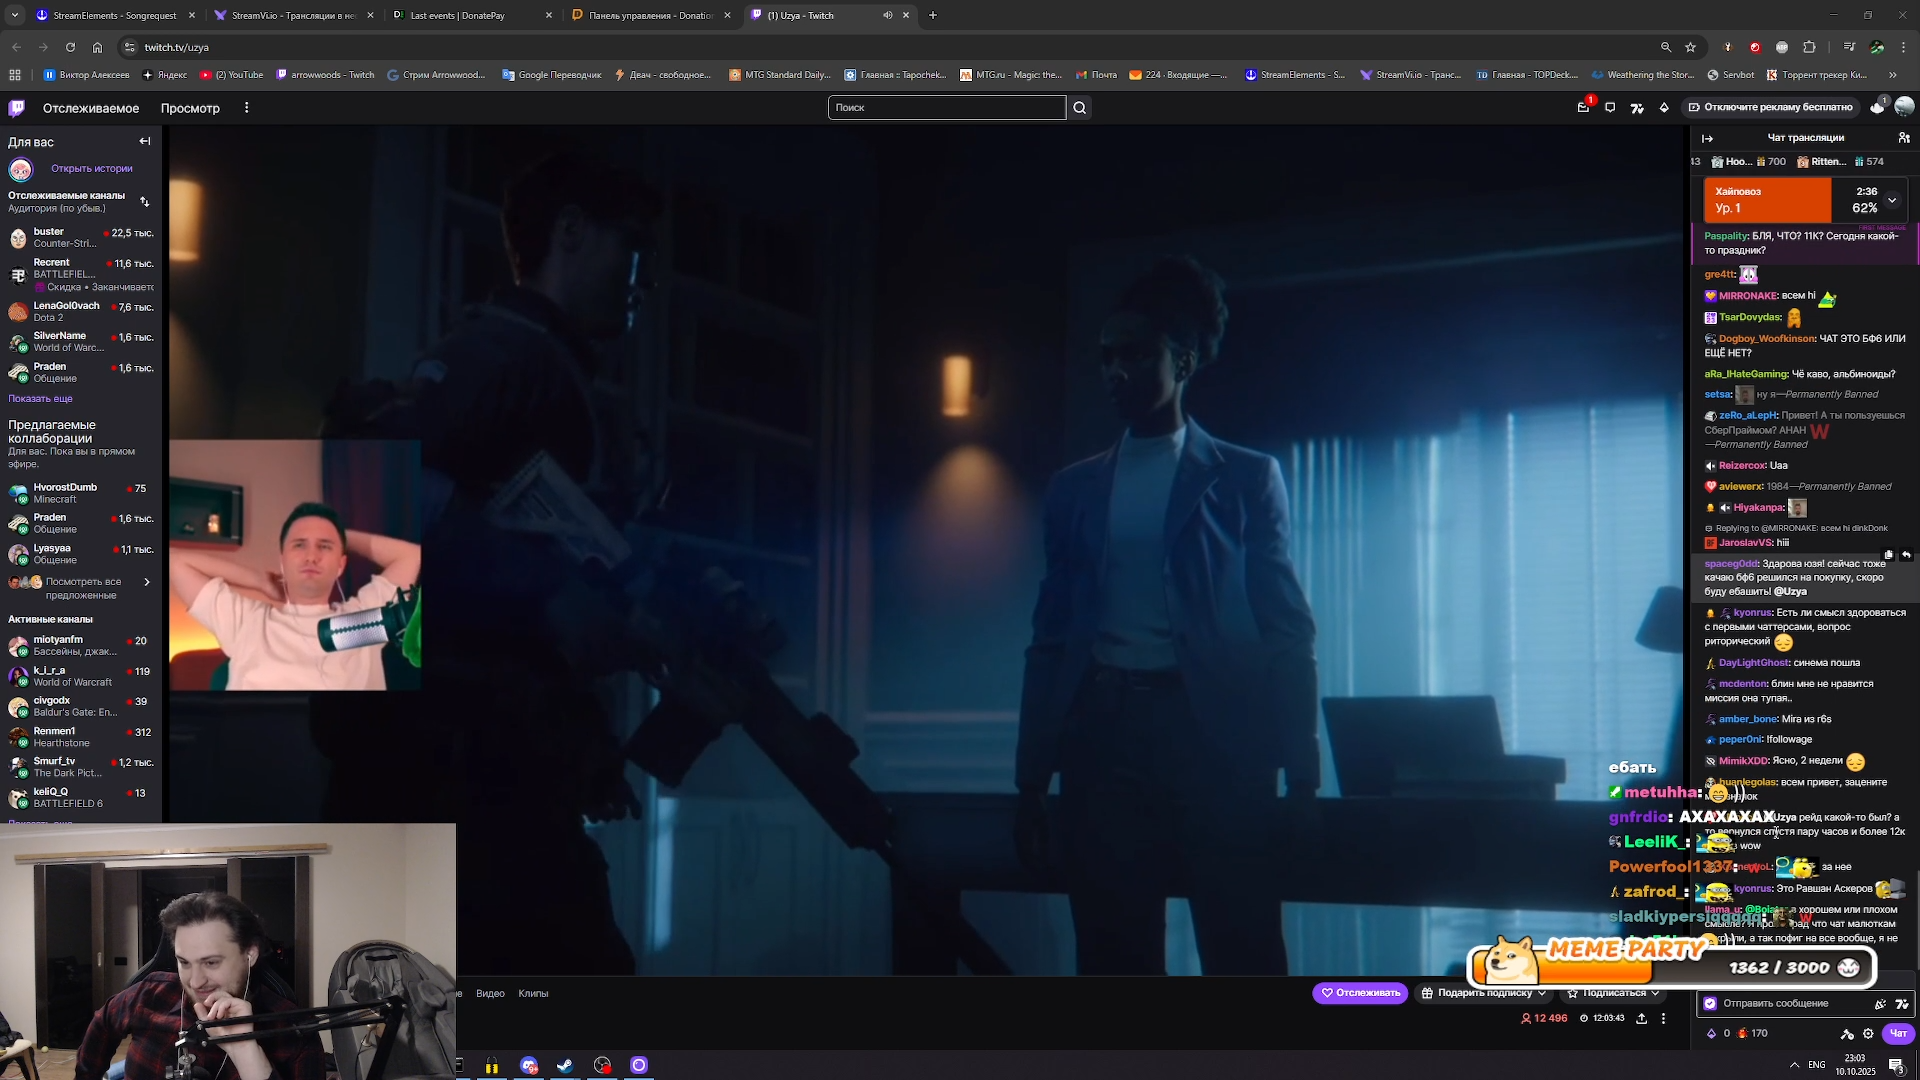
Task: Open 'Подписаться' subscribe dropdown
Action: pyautogui.click(x=1614, y=993)
